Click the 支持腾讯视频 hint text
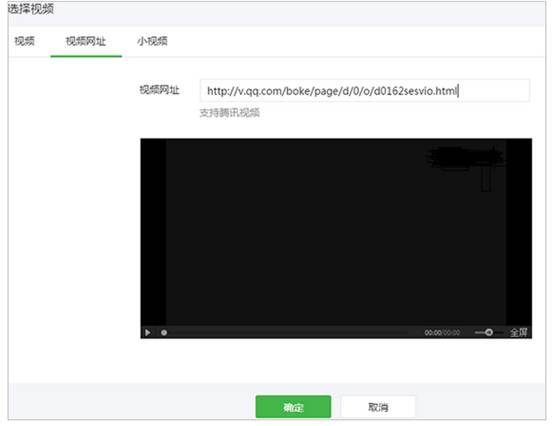553x426 pixels. [230, 113]
